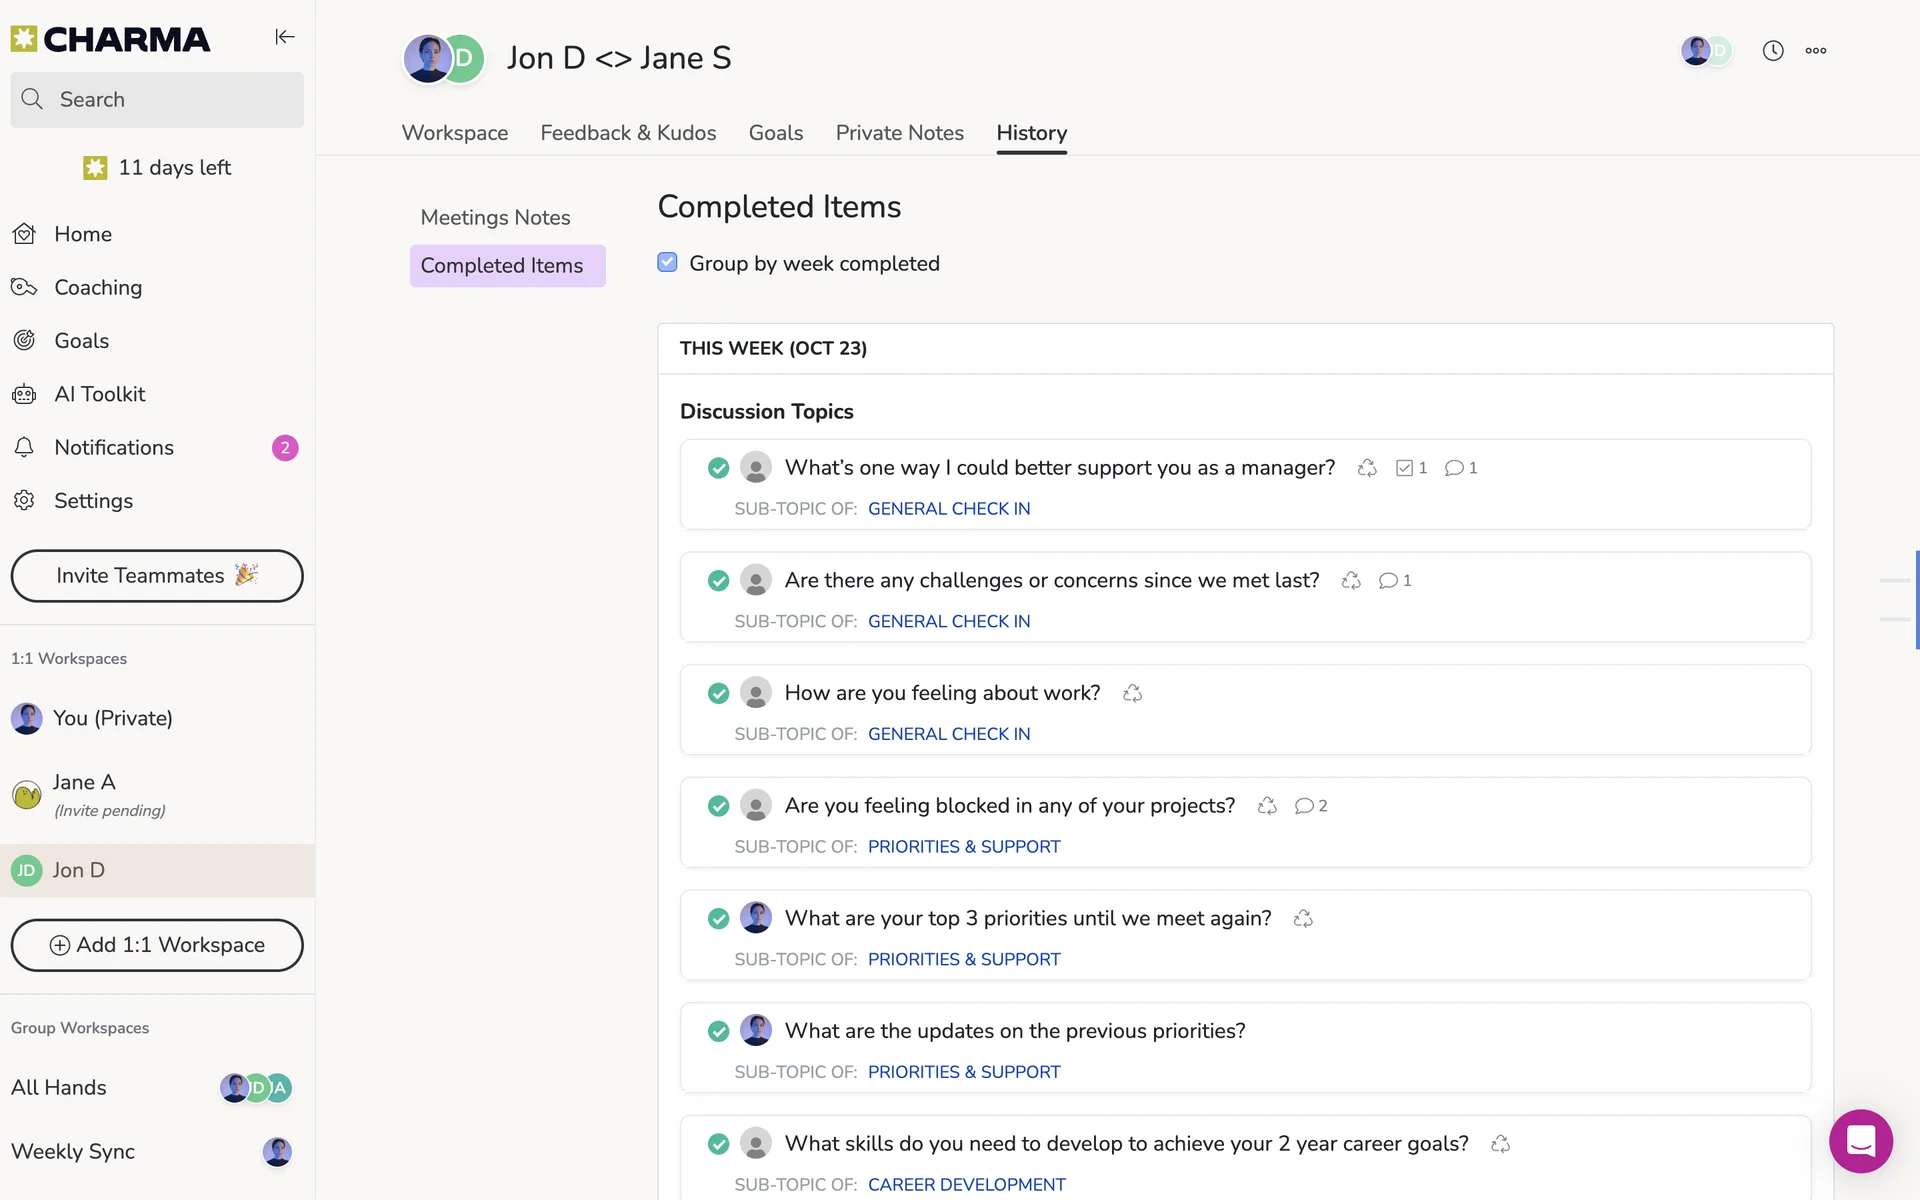
Task: Uncheck completed 'Are there any challenges' topic
Action: point(718,581)
